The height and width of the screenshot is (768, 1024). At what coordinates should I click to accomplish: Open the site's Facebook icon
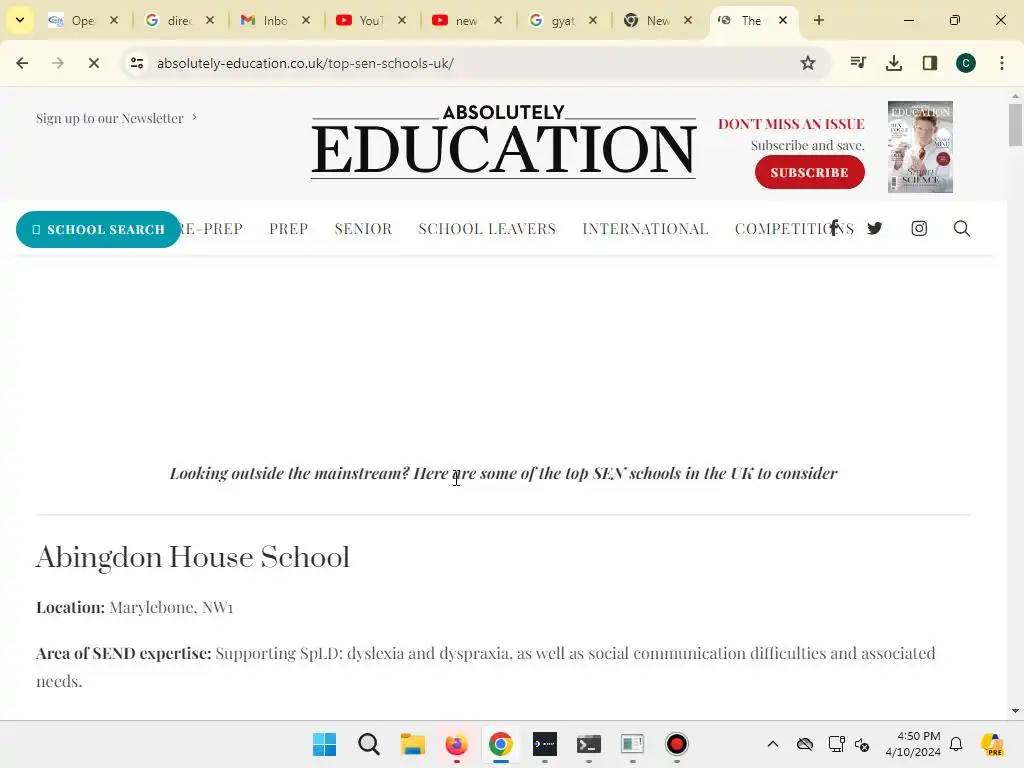[835, 228]
